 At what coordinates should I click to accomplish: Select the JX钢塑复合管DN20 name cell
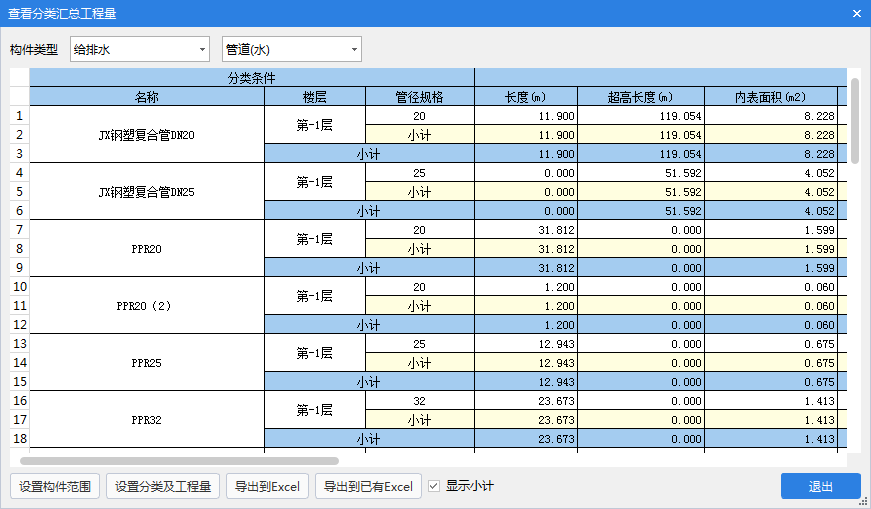click(147, 135)
